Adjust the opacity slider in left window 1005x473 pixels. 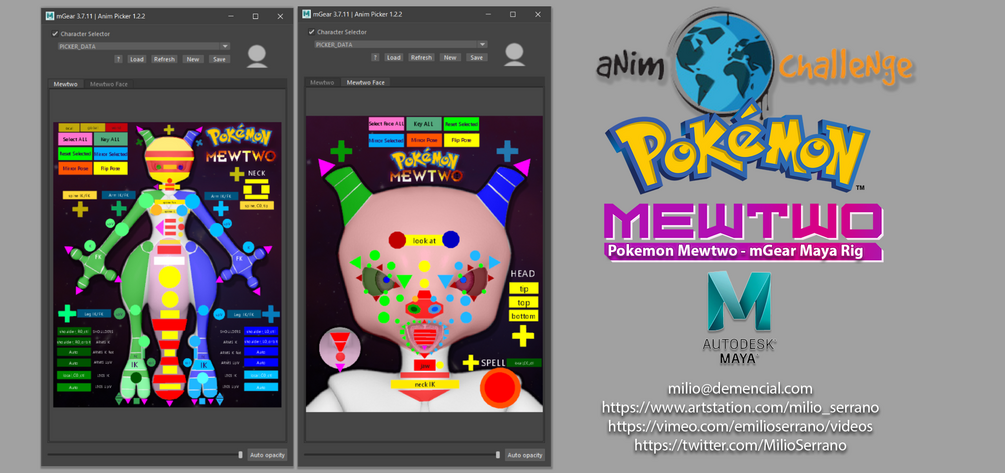point(240,454)
